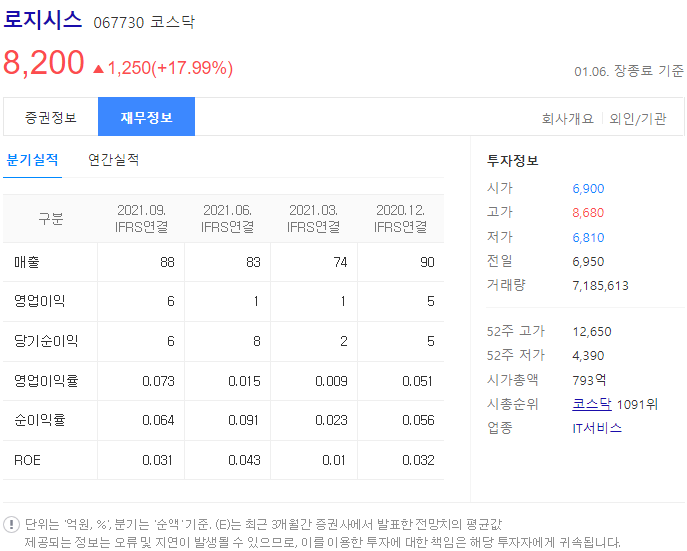Click the 순이익률 value 0.056
Screen dimensions: 687x551
418,420
